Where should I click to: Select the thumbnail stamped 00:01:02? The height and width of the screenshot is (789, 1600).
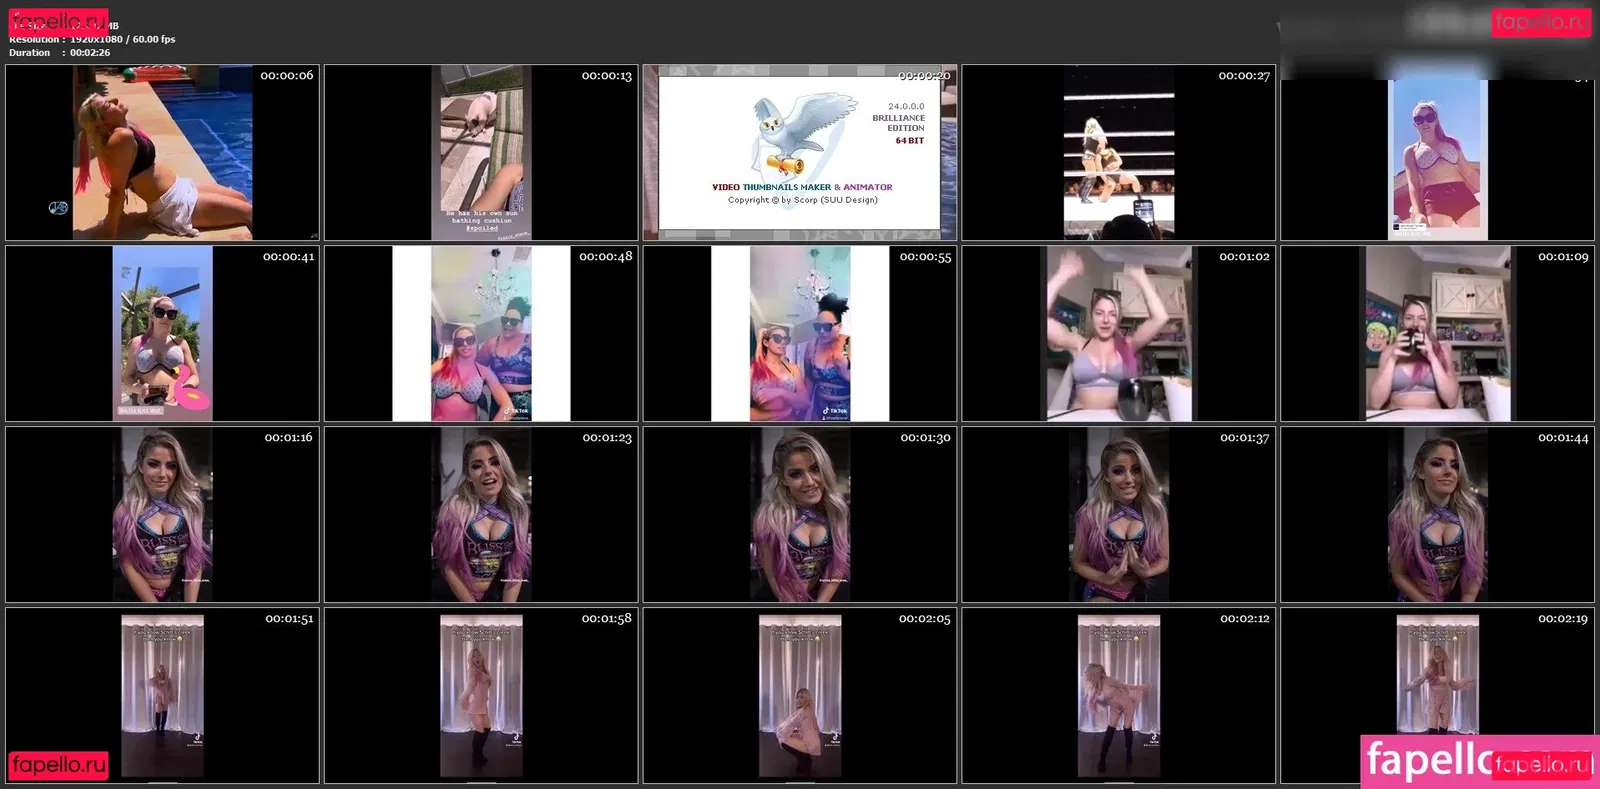pos(1118,333)
